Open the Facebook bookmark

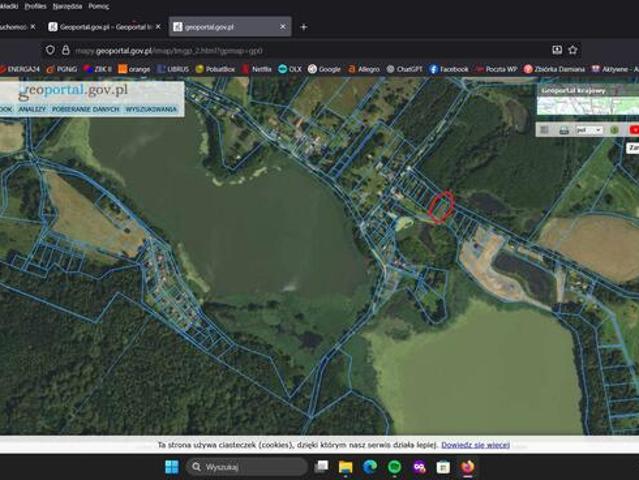(x=449, y=69)
